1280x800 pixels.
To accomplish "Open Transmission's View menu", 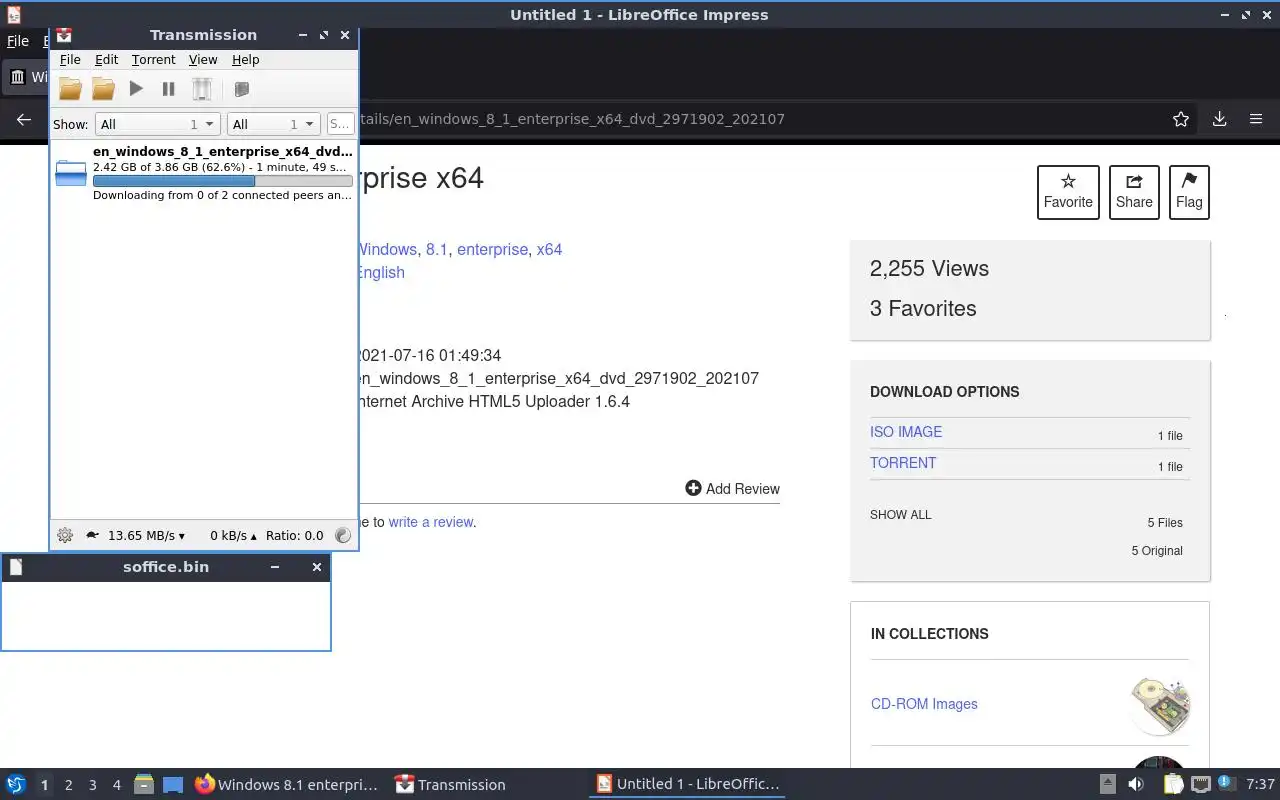I will point(203,60).
